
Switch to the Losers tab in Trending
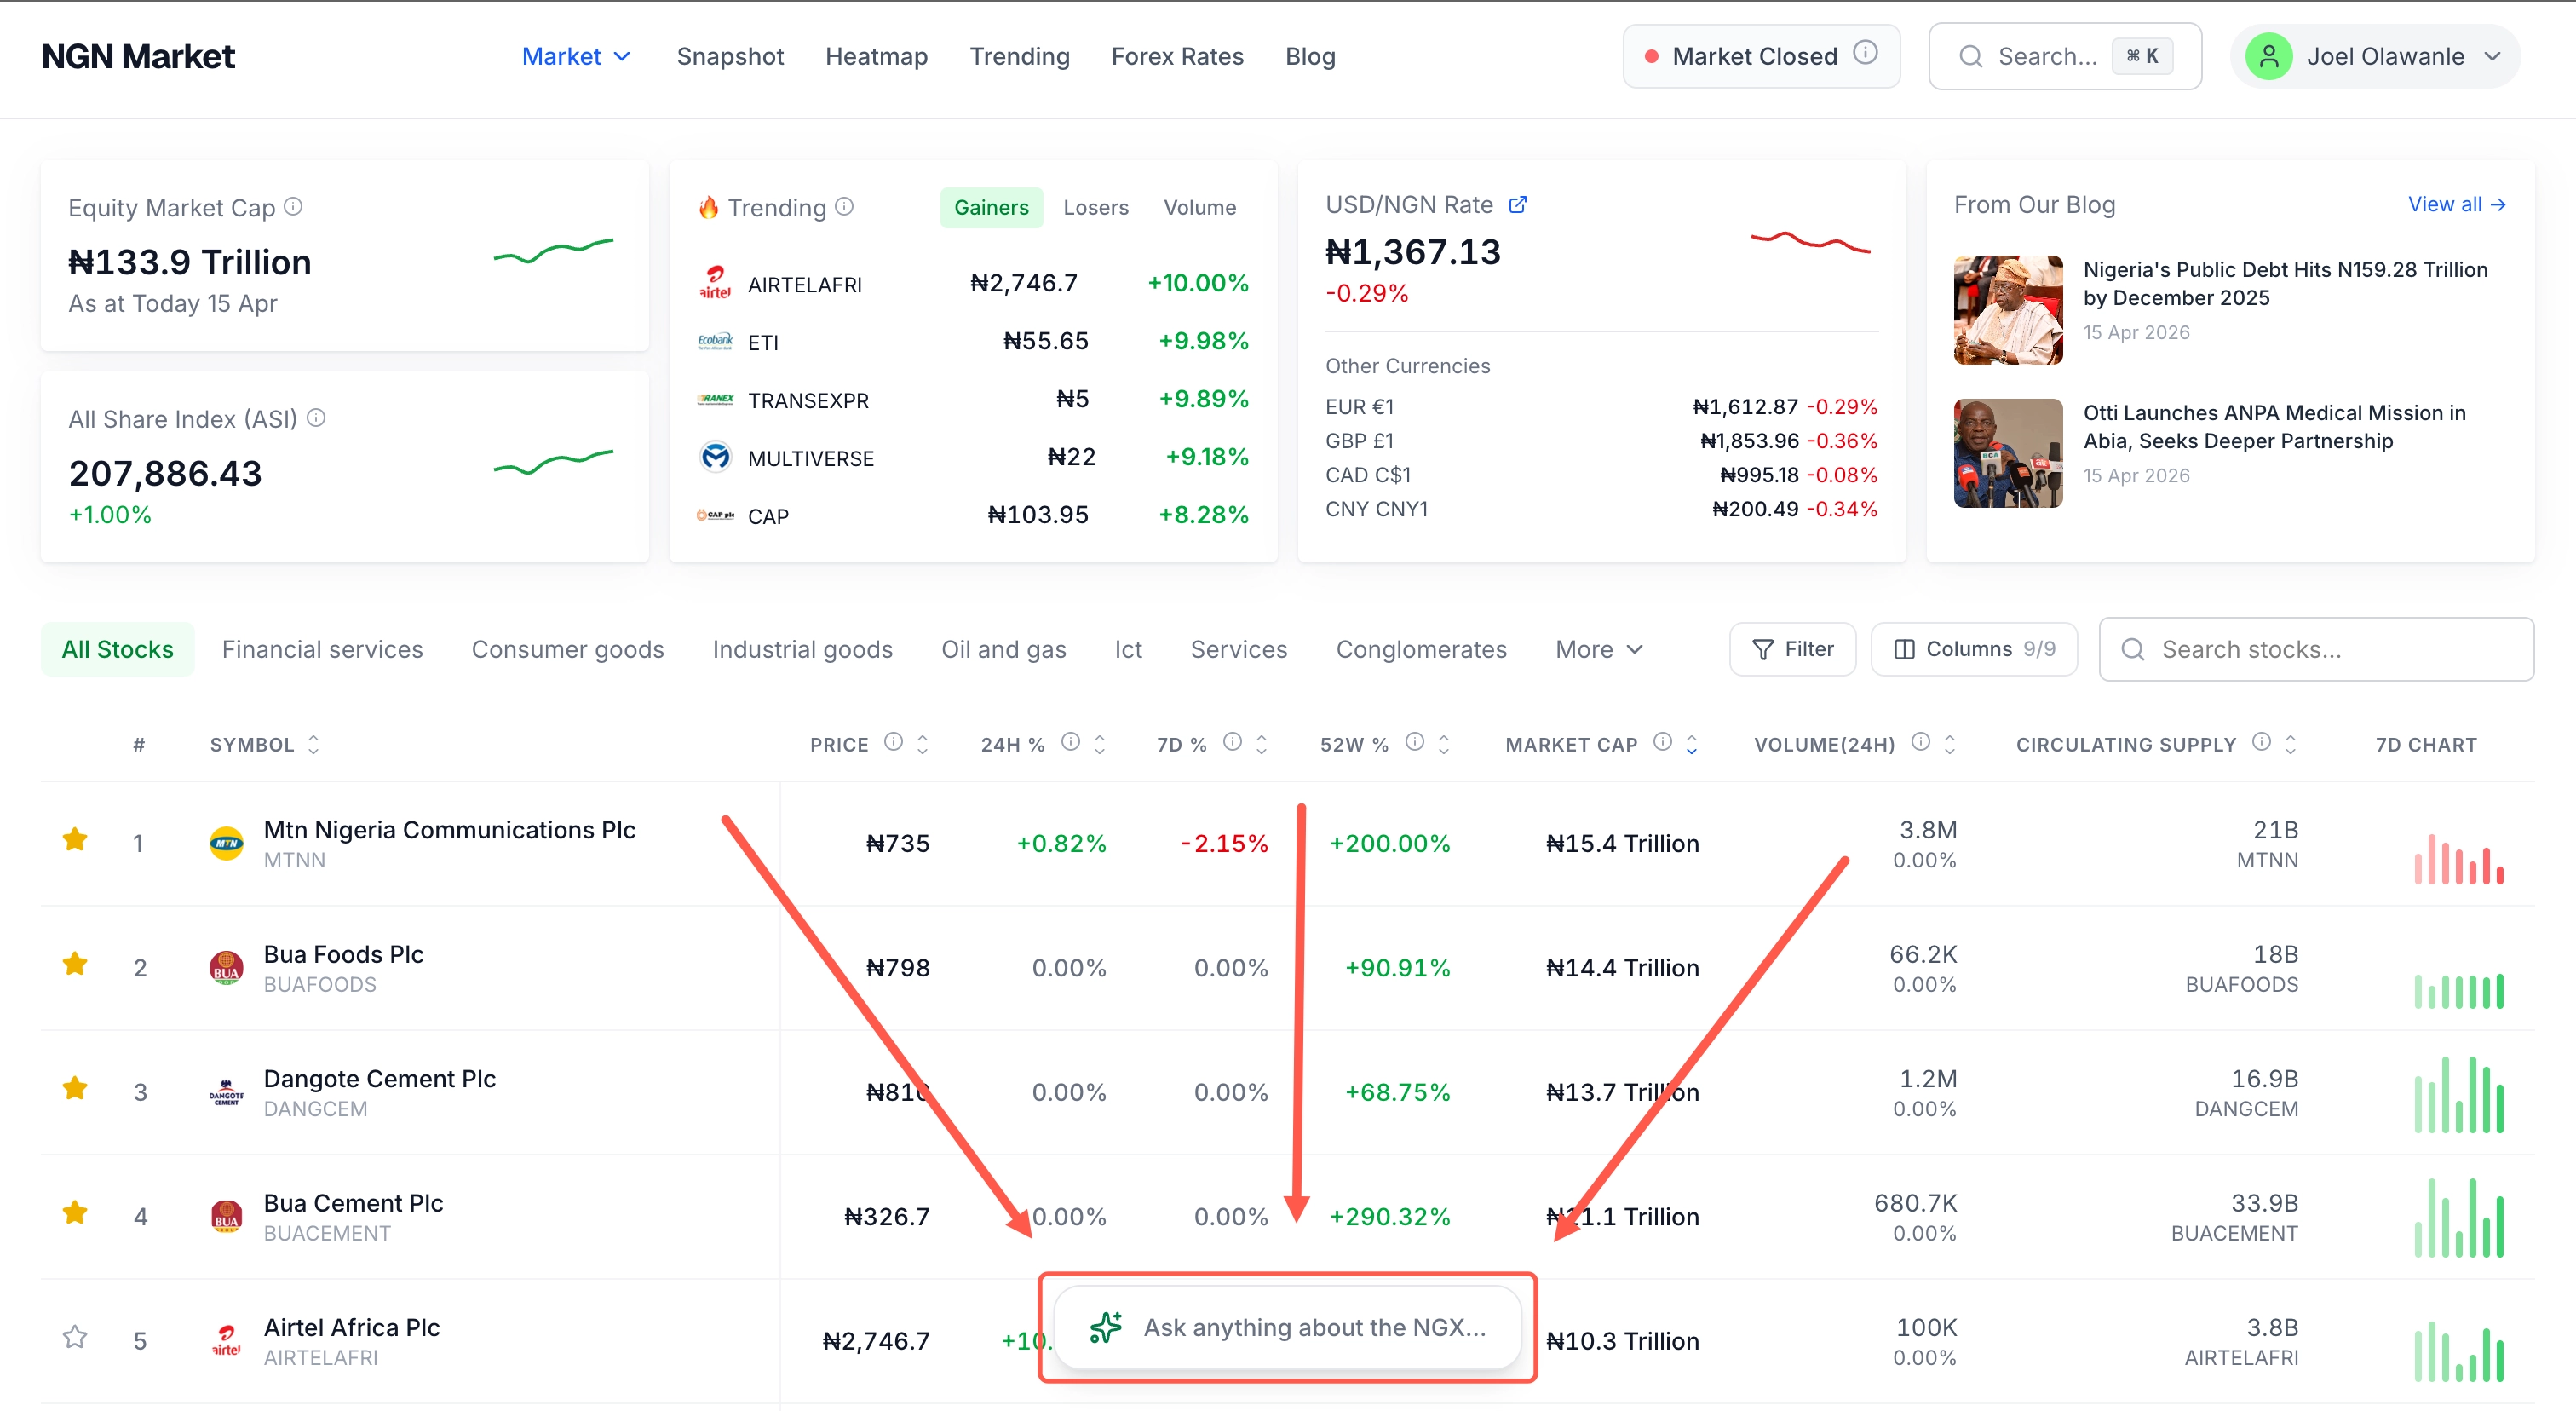1096,207
